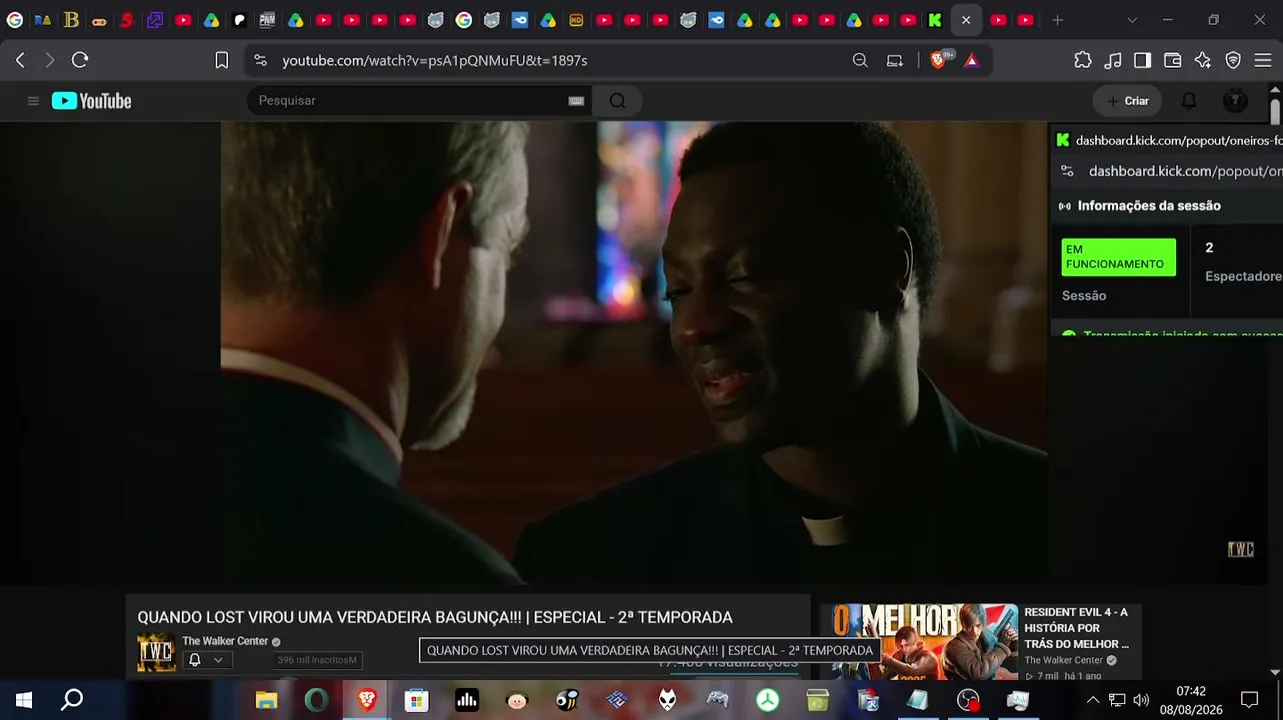
Task: Open Microsoft Store from the taskbar
Action: pos(417,700)
